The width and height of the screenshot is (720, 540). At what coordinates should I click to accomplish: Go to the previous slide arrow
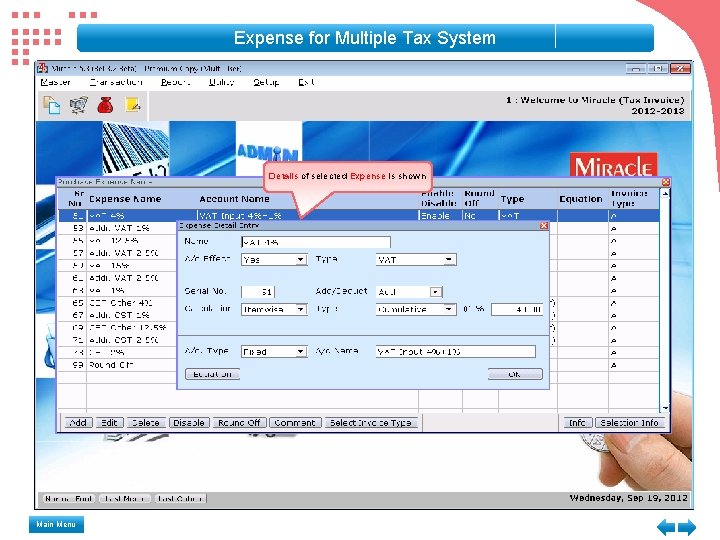[666, 527]
